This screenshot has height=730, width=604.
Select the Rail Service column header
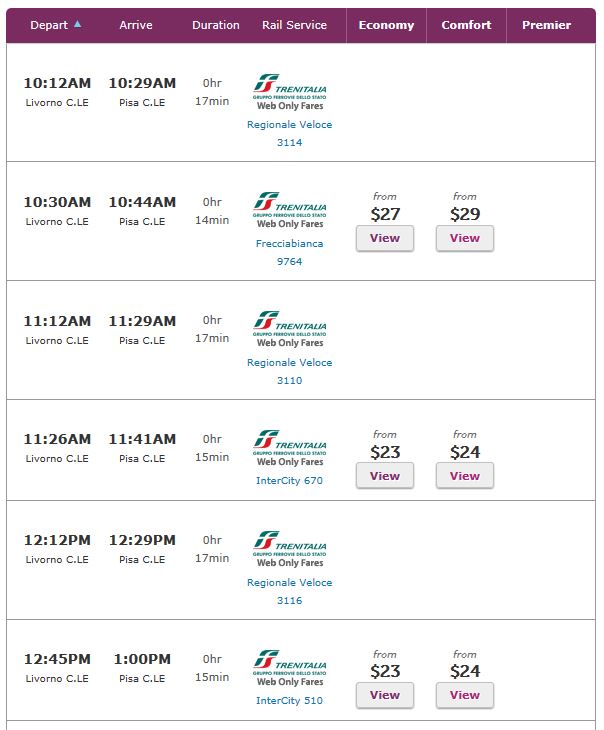[294, 25]
